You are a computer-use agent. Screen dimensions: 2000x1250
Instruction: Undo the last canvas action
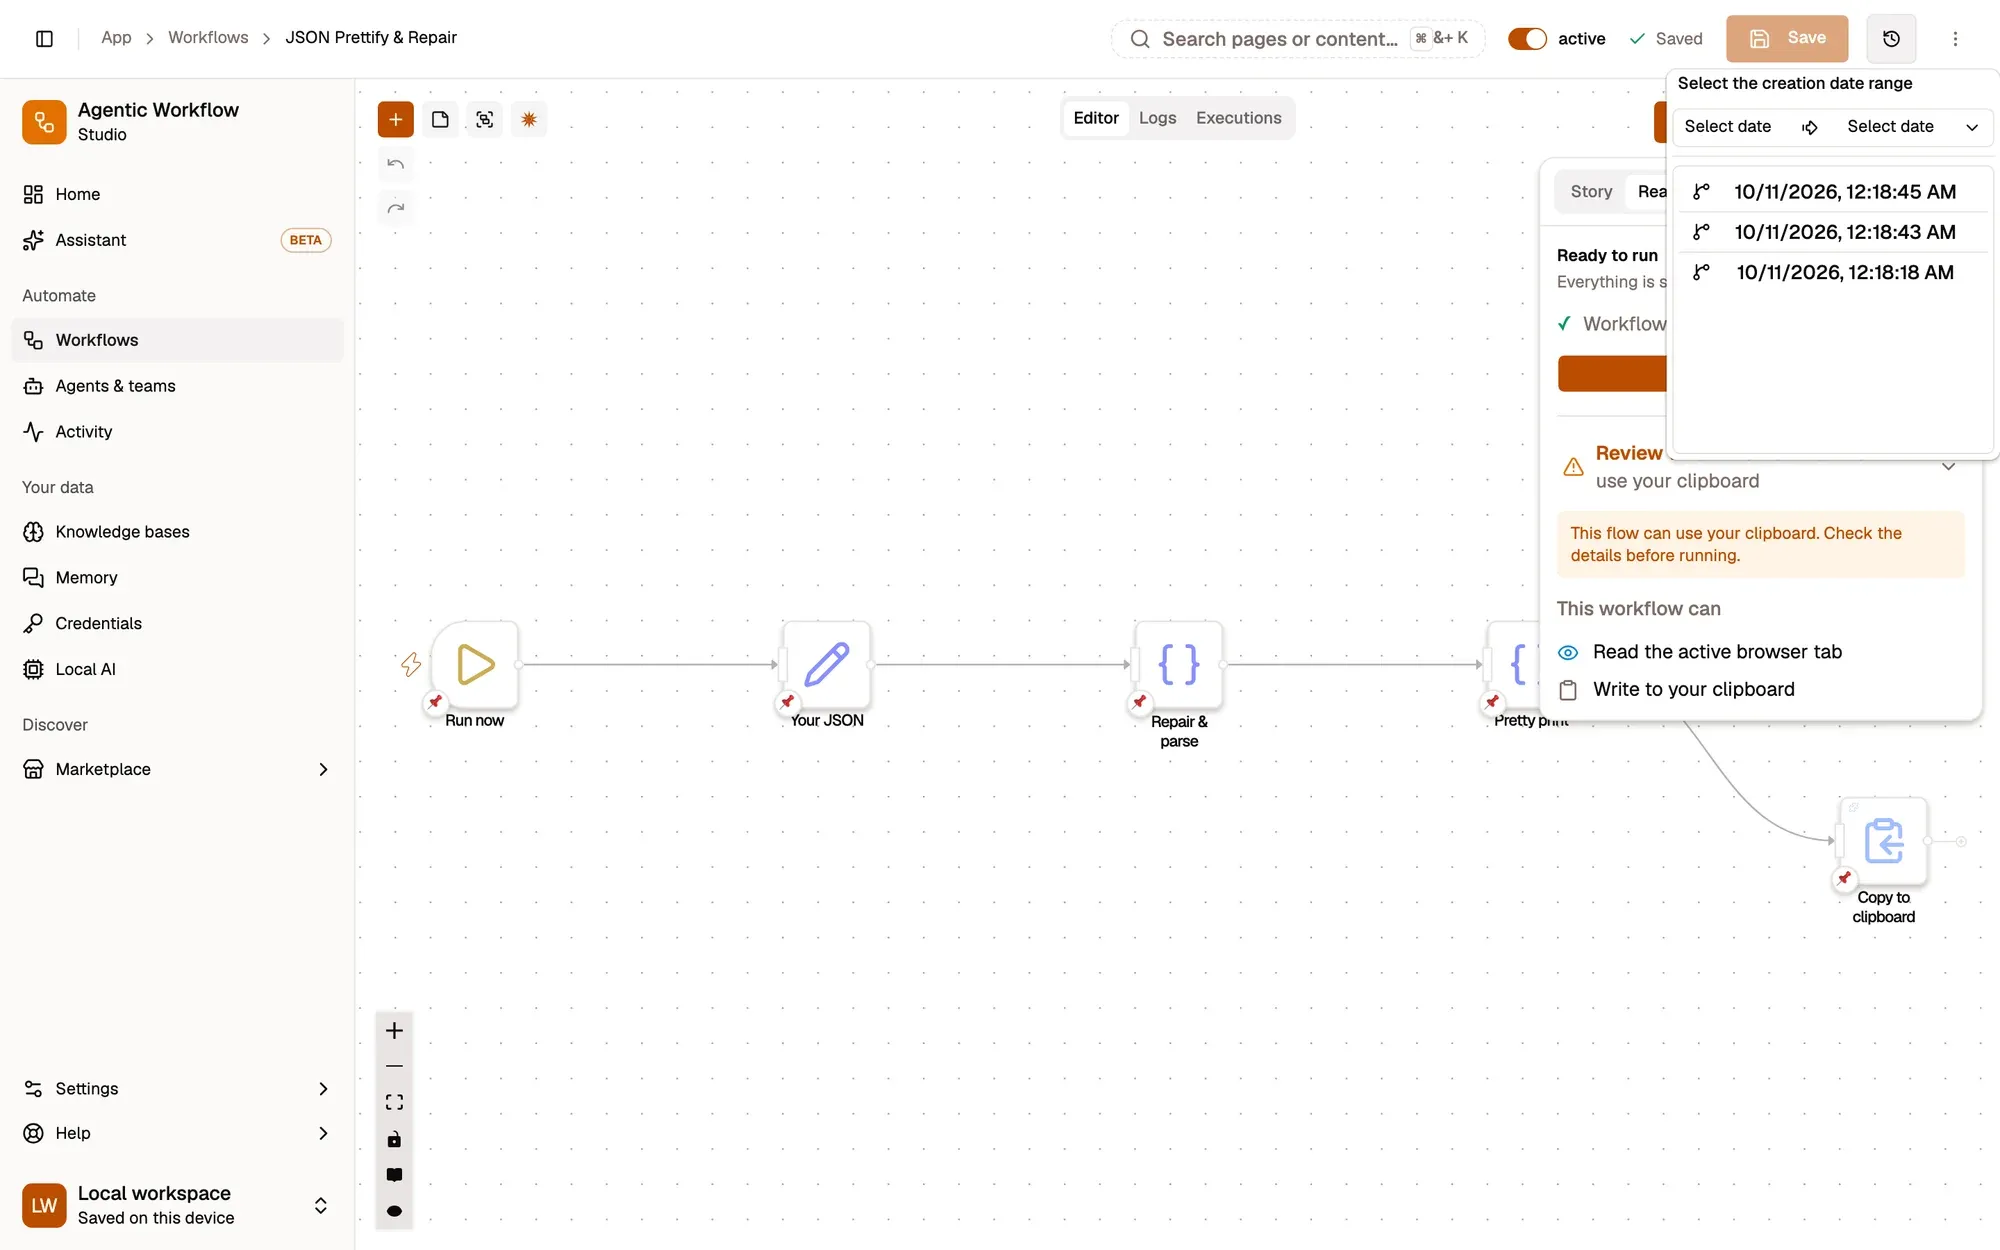click(x=395, y=164)
